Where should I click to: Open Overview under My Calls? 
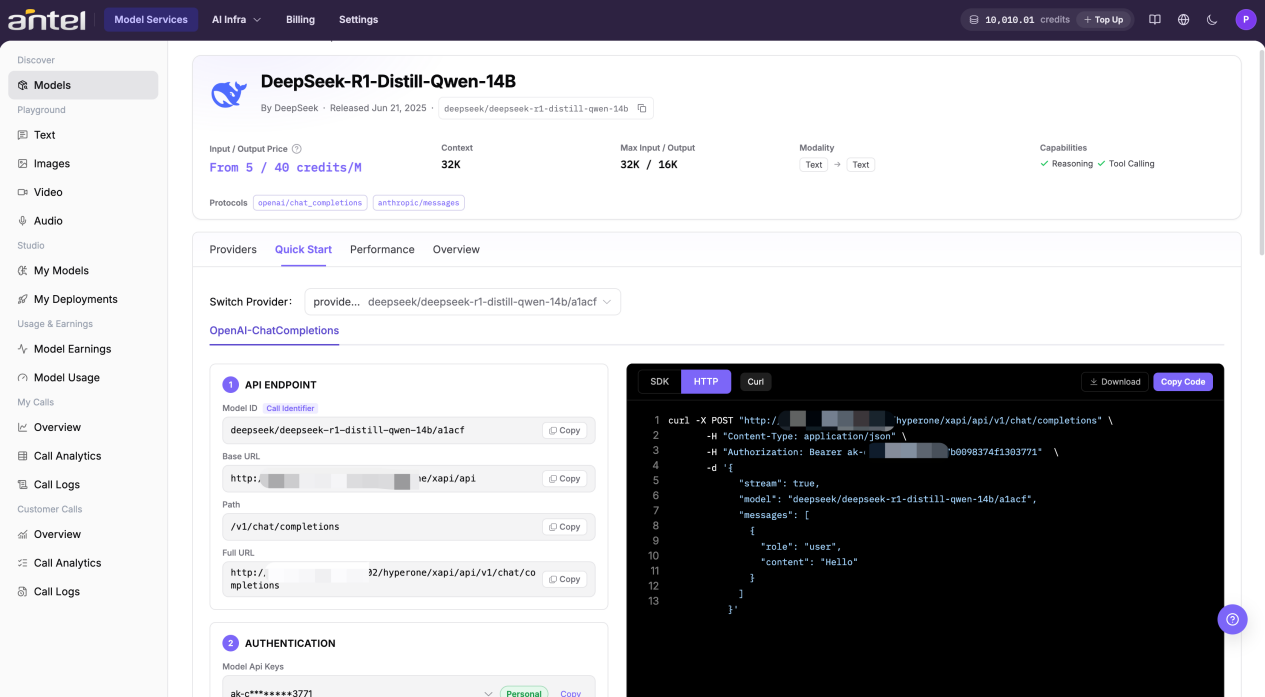coord(83,427)
